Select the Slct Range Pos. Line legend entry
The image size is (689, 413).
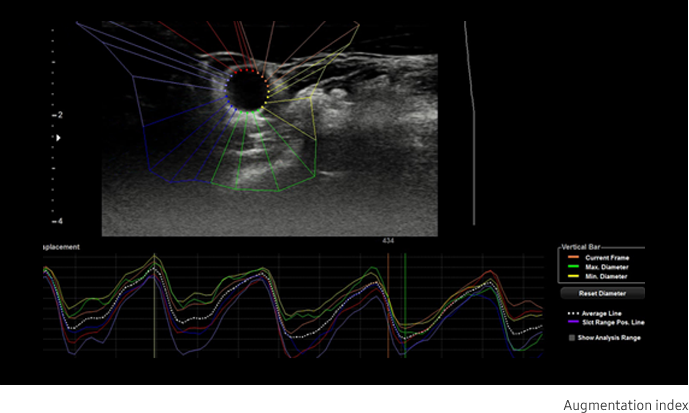coord(606,322)
